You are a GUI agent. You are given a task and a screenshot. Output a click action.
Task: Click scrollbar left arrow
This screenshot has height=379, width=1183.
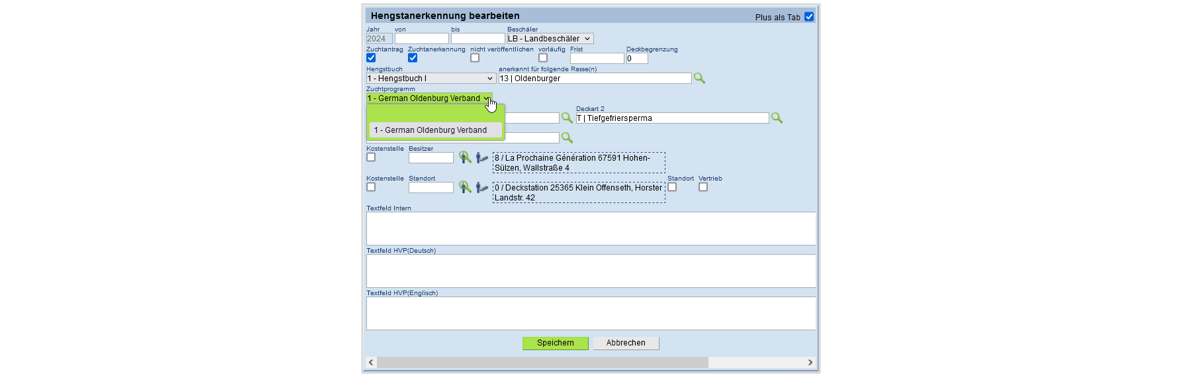tap(370, 363)
